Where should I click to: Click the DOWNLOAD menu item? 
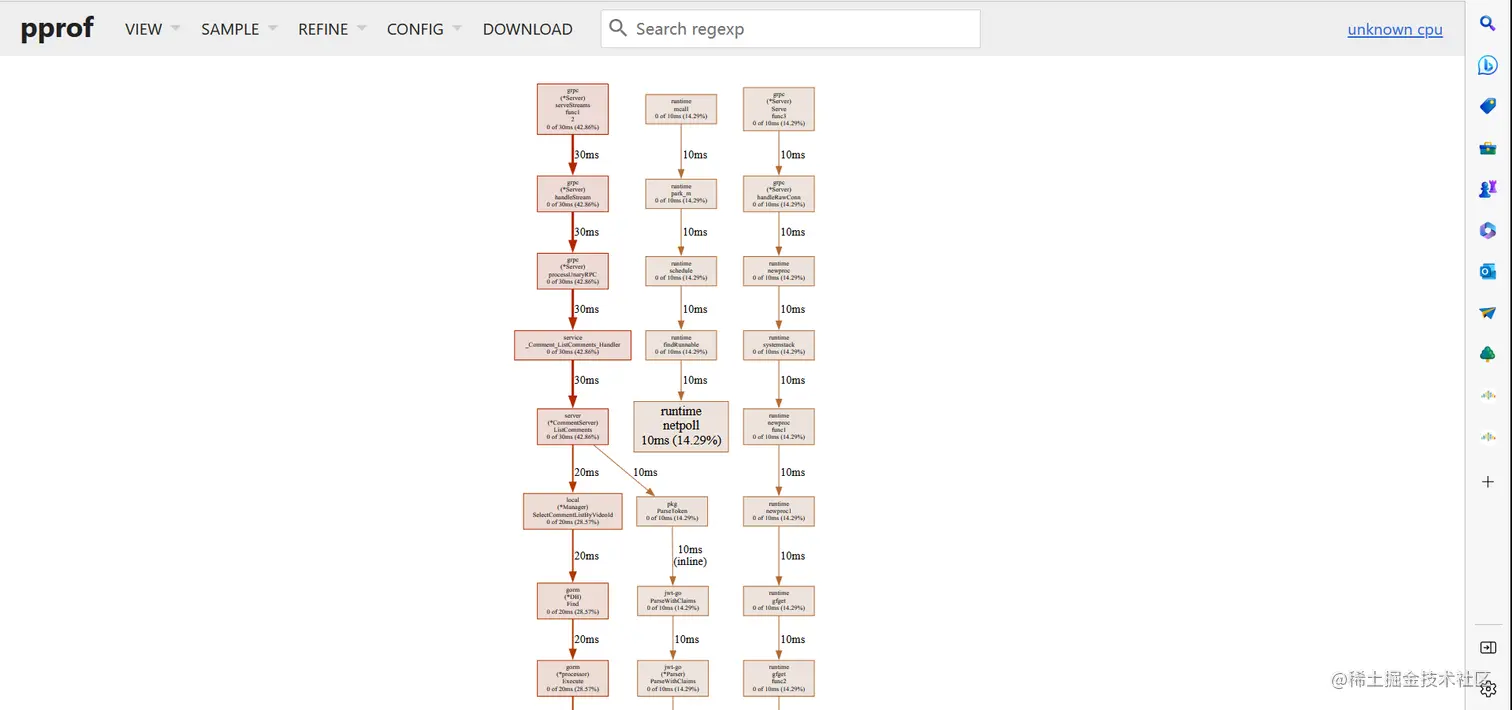[528, 29]
